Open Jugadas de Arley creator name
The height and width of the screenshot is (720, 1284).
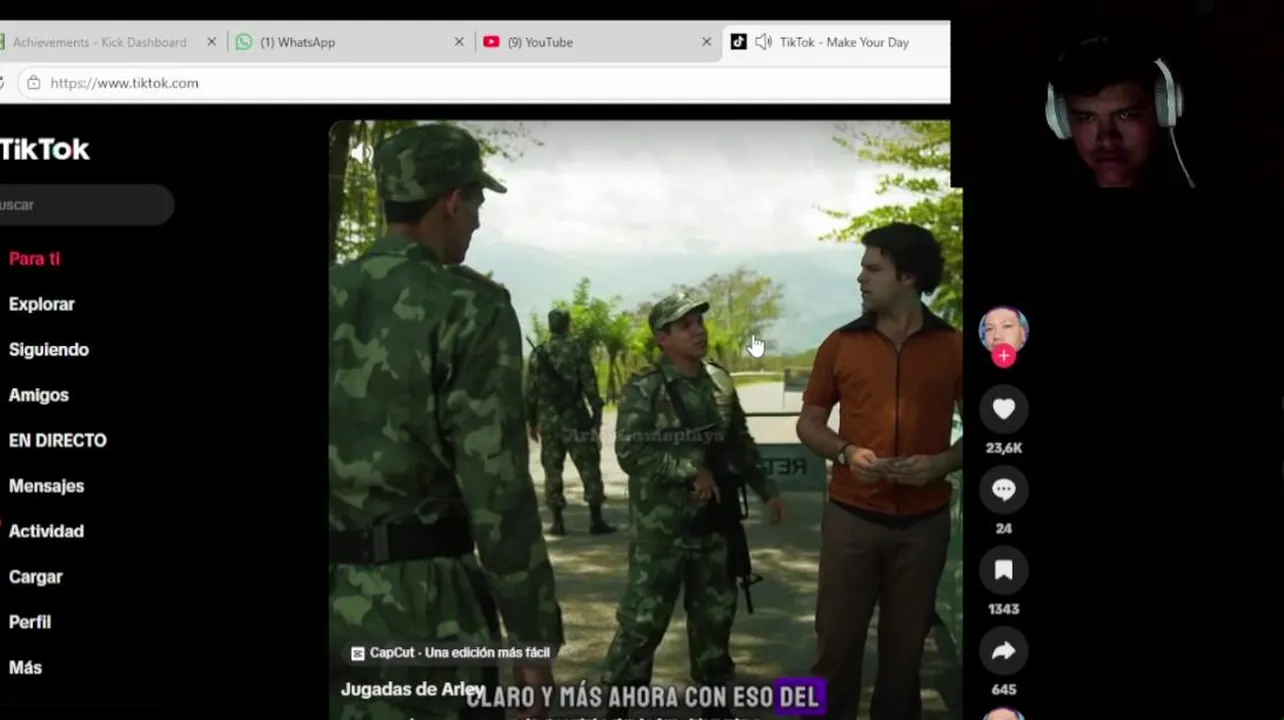pyautogui.click(x=411, y=689)
